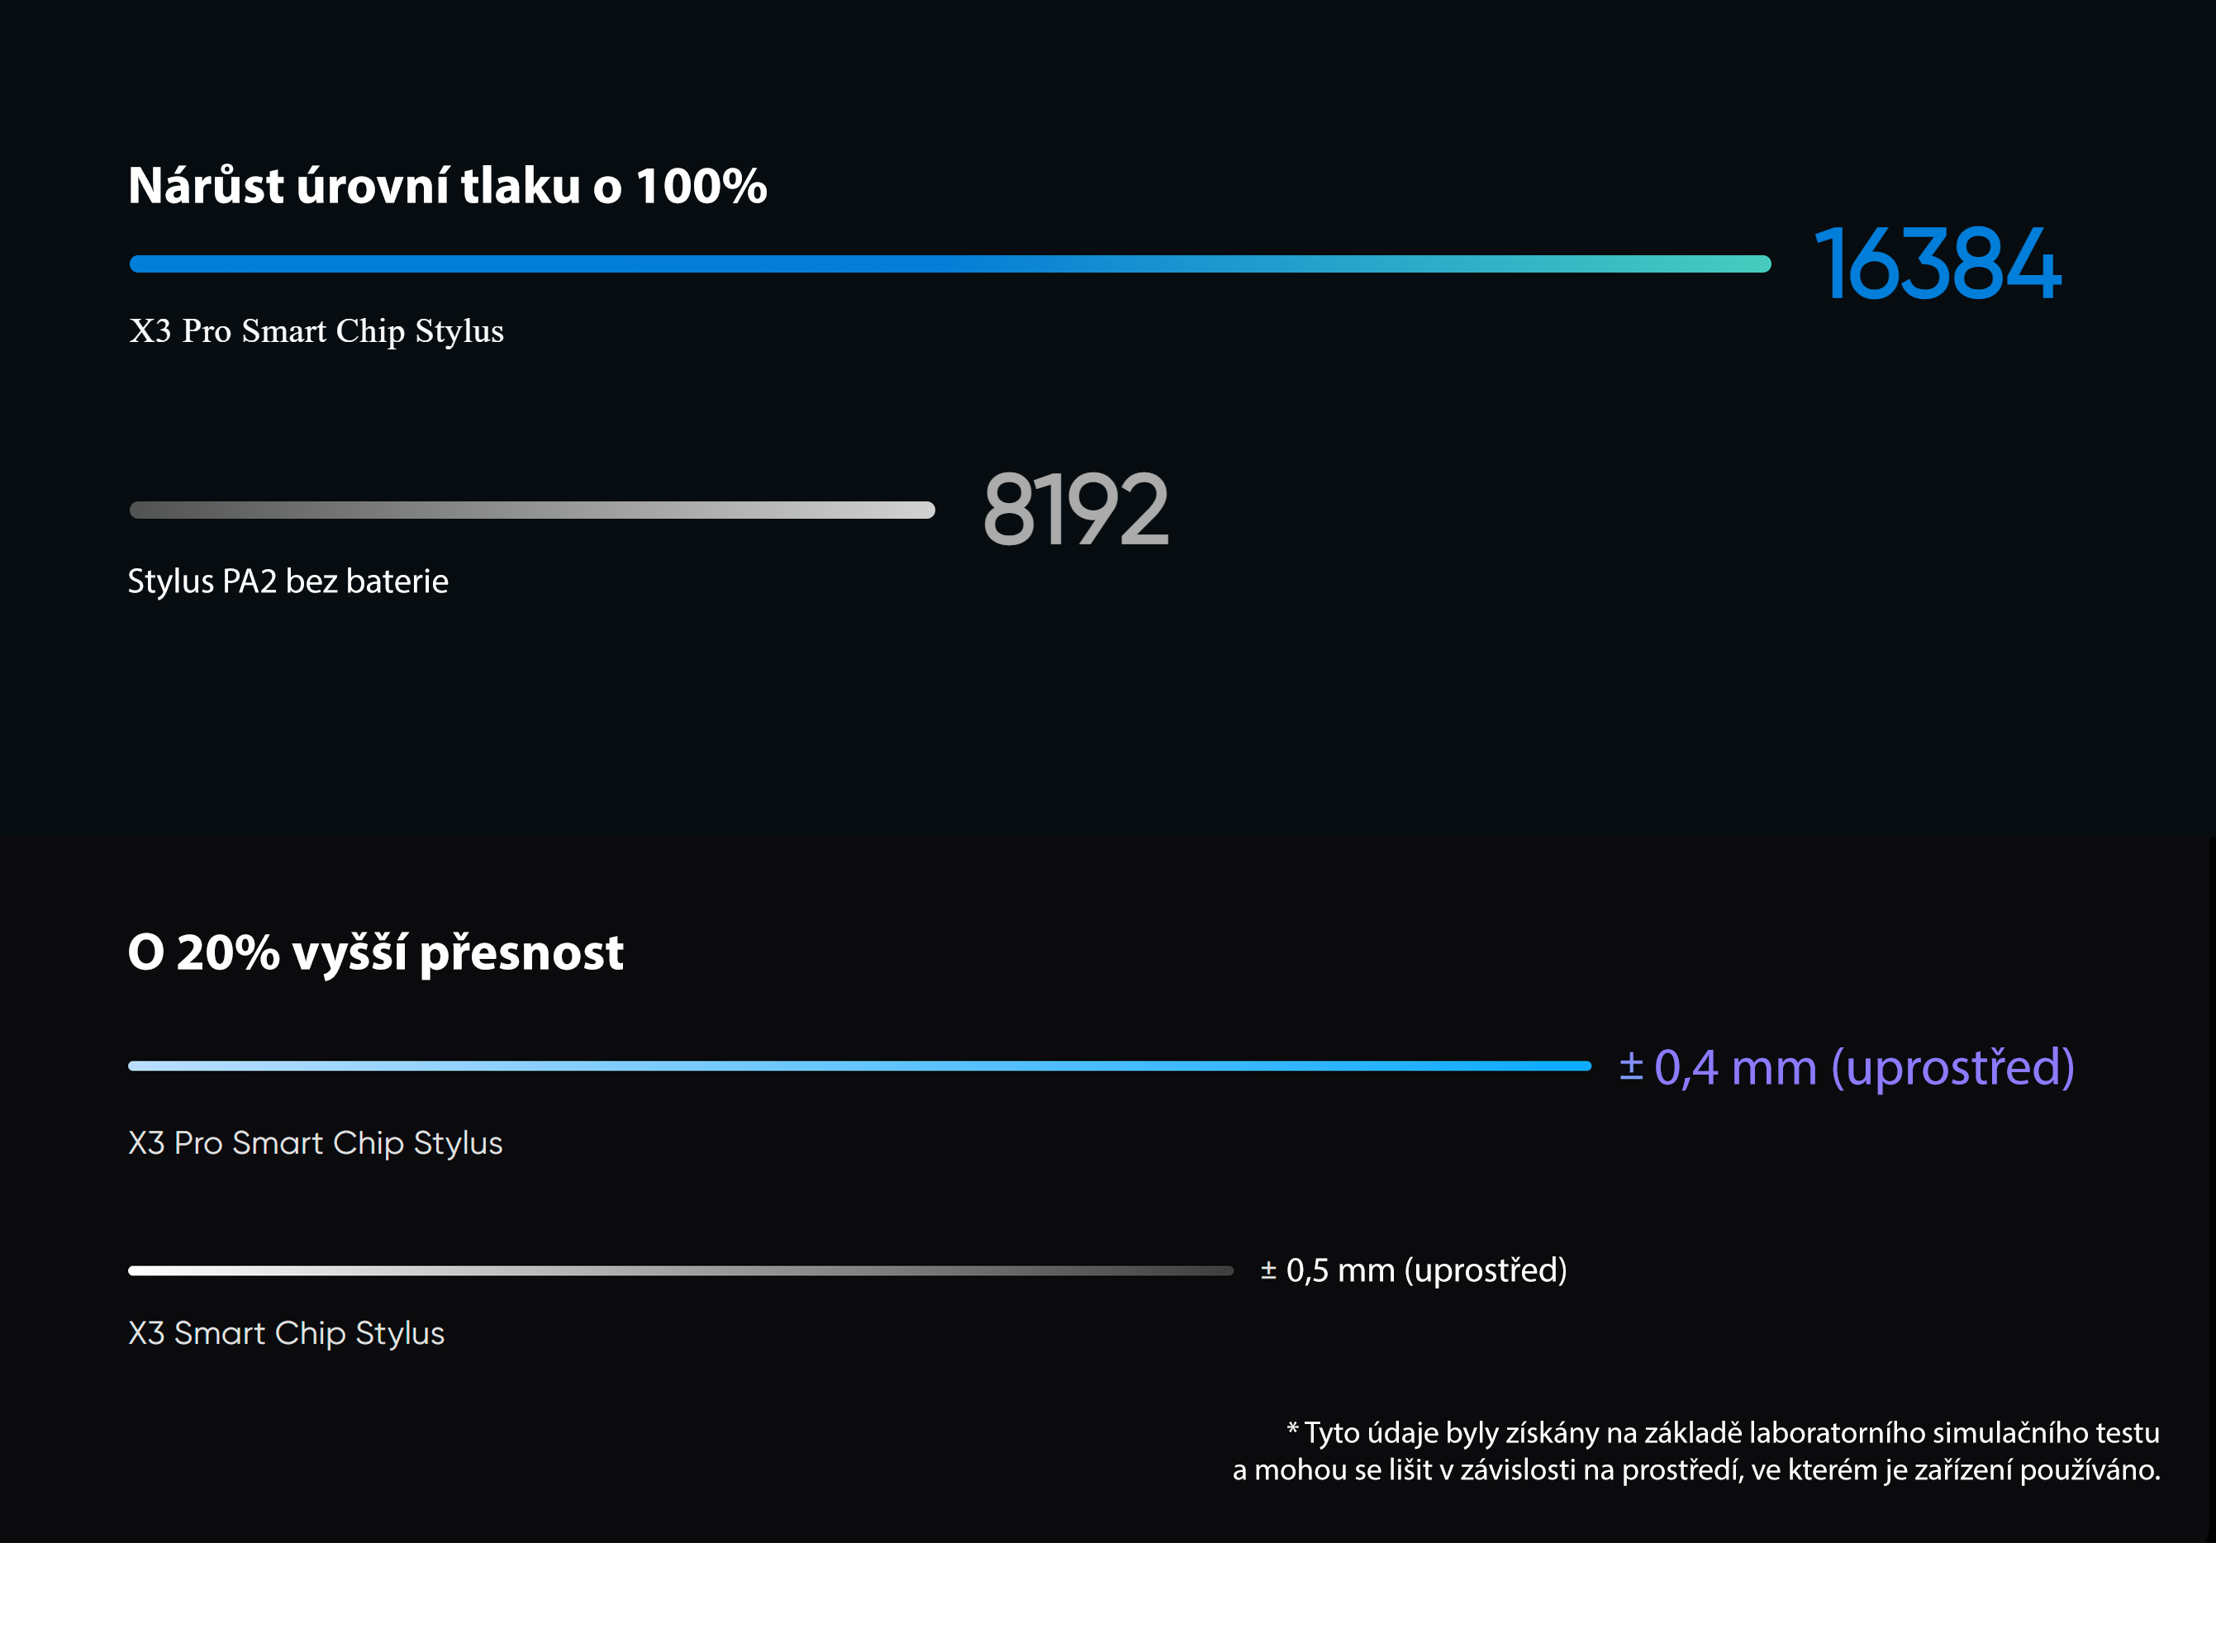This screenshot has width=2216, height=1652.
Task: Select the sans-serif X3 Pro Smart Chip Stylus label
Action: pyautogui.click(x=315, y=1143)
